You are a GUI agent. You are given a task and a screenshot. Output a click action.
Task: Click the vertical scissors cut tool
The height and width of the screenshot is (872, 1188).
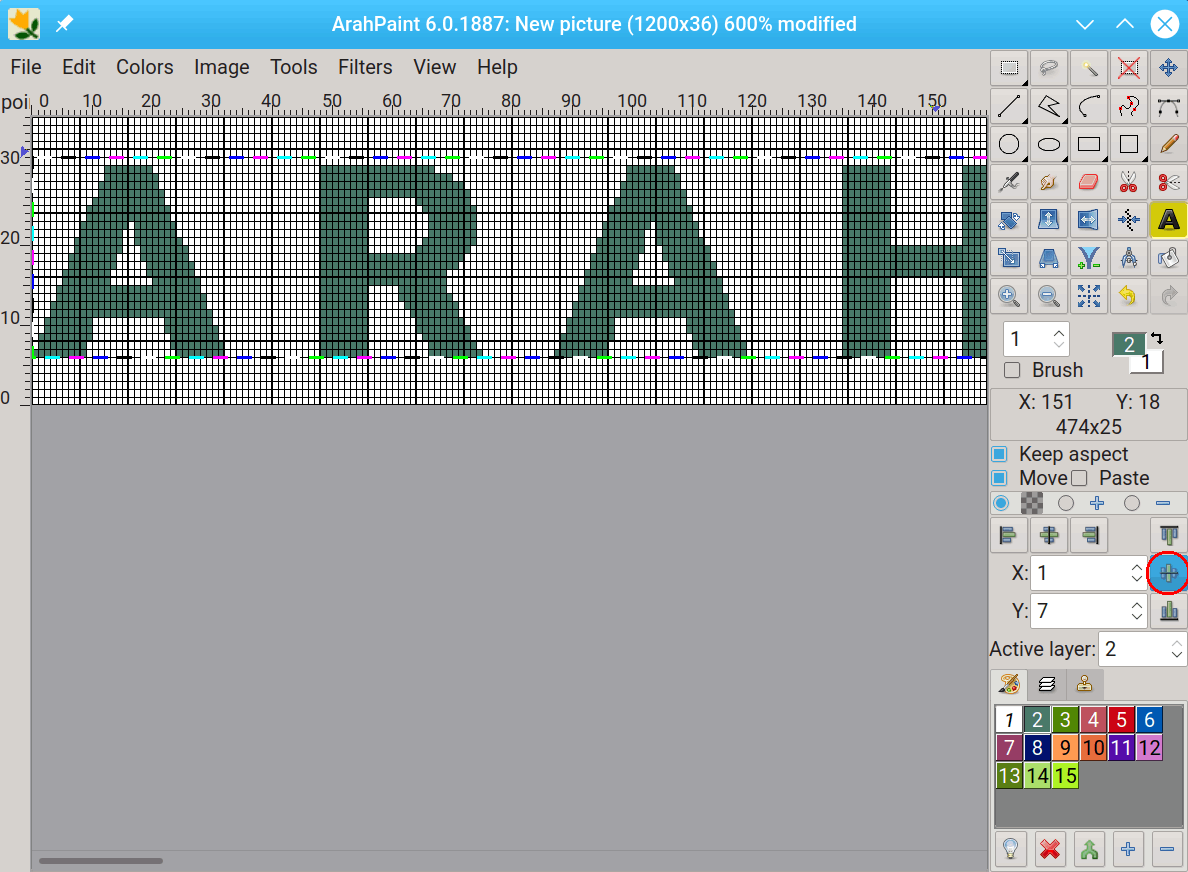pyautogui.click(x=1129, y=182)
